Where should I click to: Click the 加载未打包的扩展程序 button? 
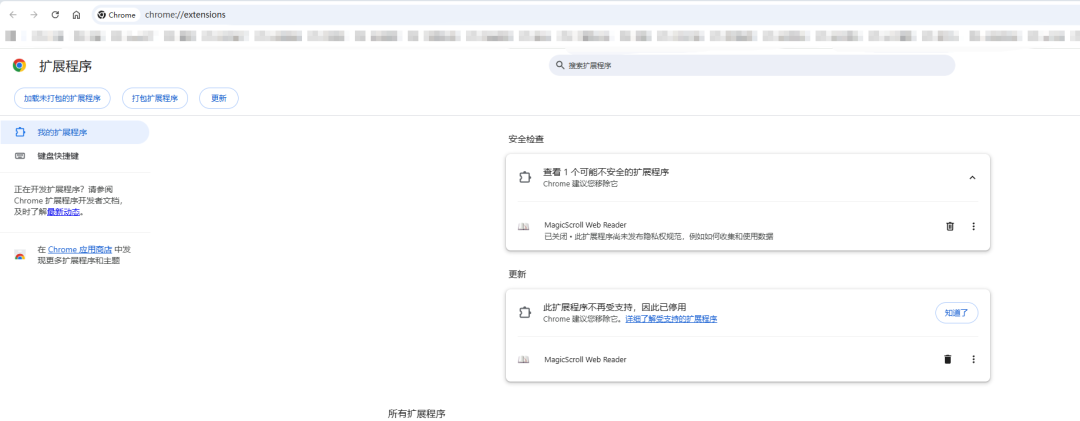point(62,98)
